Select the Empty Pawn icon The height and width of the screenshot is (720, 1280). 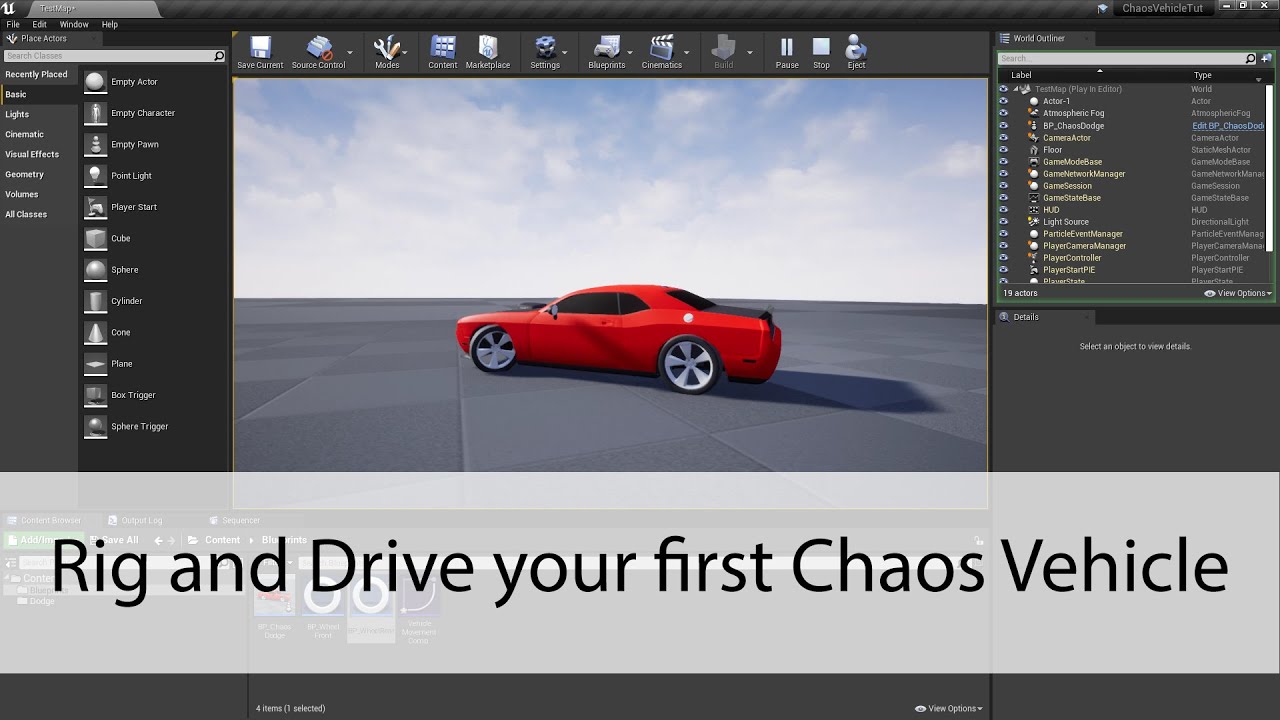point(95,144)
